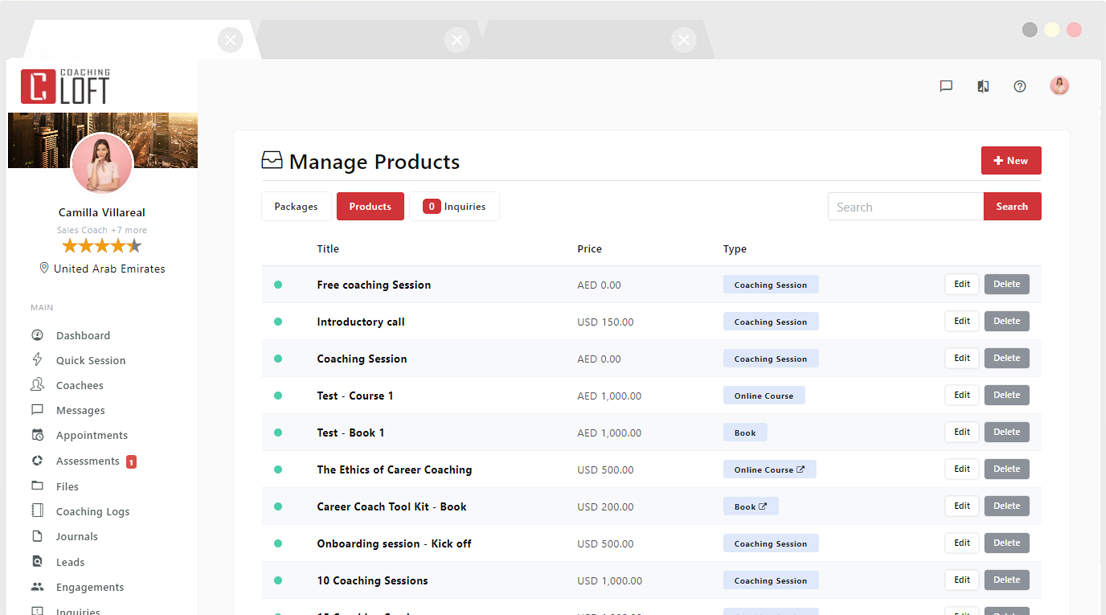Select Quick Session in the sidebar
The width and height of the screenshot is (1106, 615).
[x=91, y=360]
